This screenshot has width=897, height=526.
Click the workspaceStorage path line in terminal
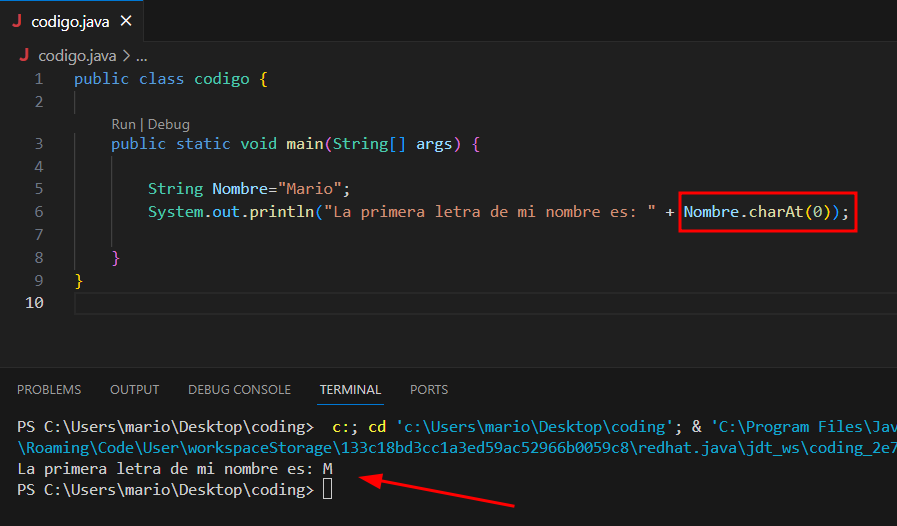point(457,448)
